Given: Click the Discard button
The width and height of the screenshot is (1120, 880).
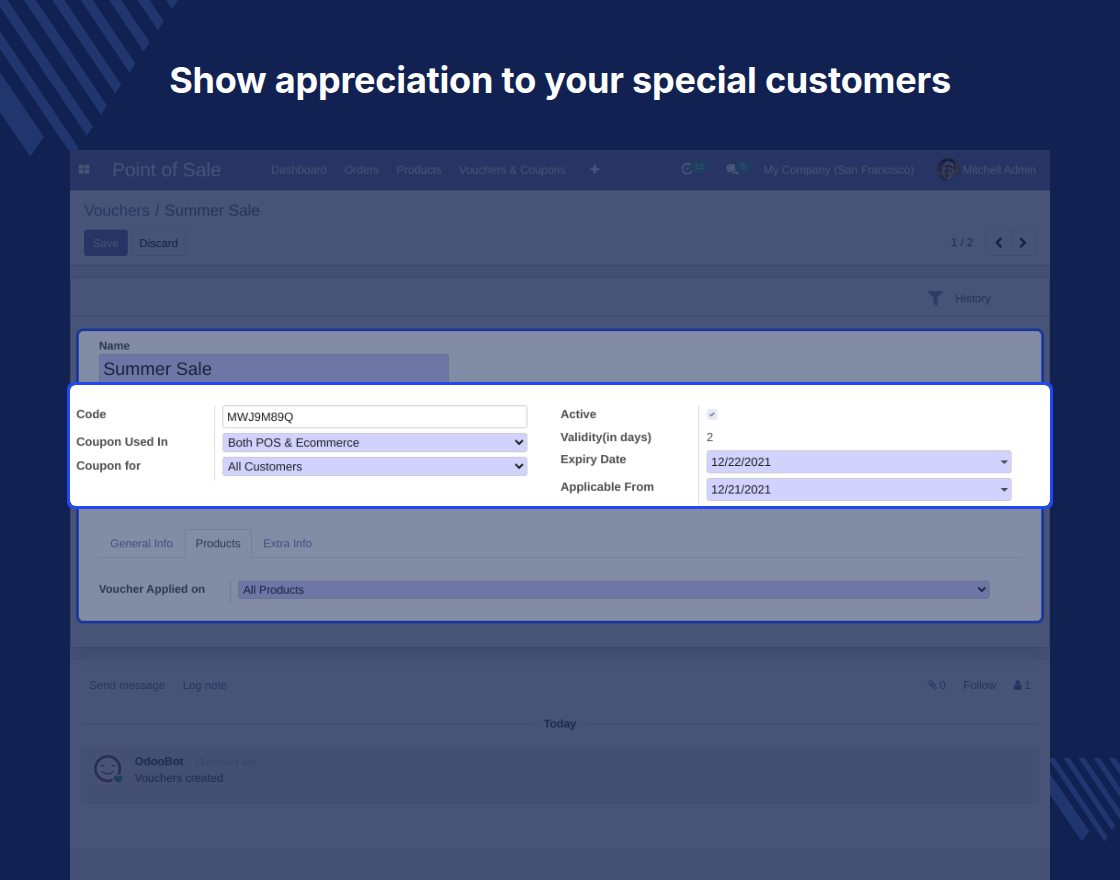Looking at the screenshot, I should click(159, 243).
